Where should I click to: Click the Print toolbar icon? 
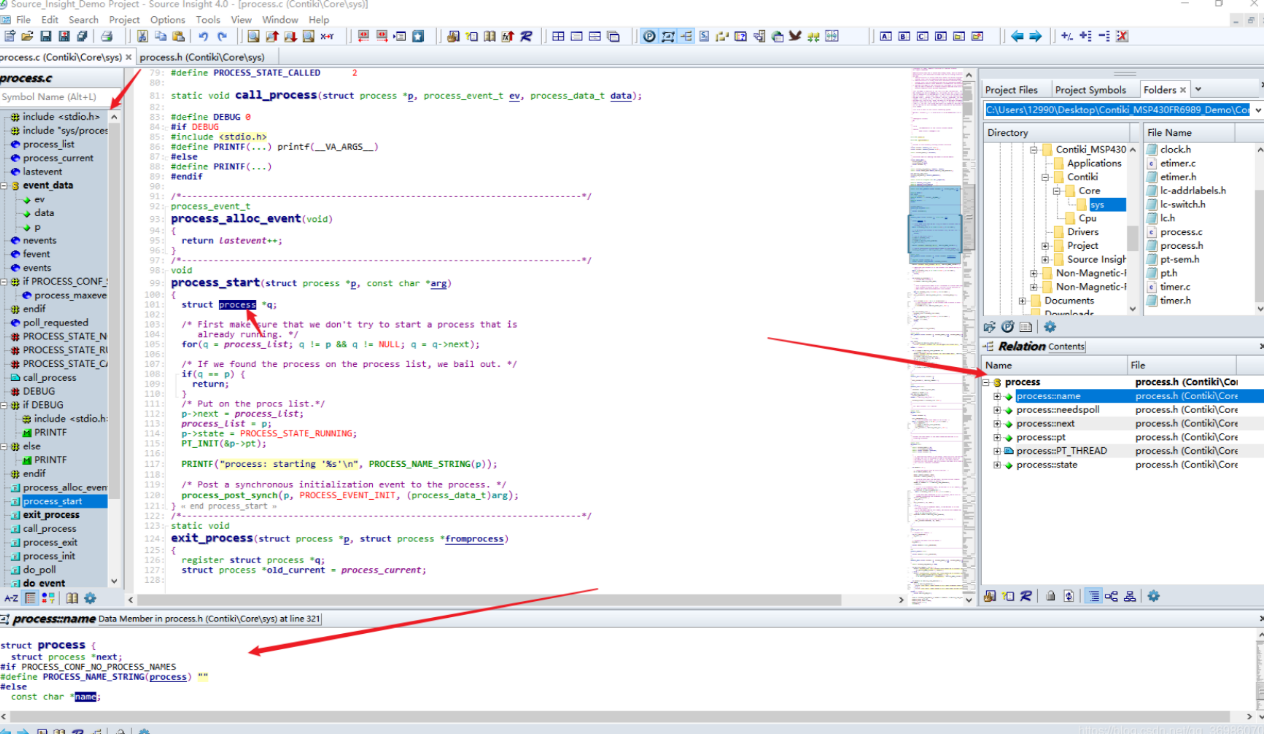[106, 37]
